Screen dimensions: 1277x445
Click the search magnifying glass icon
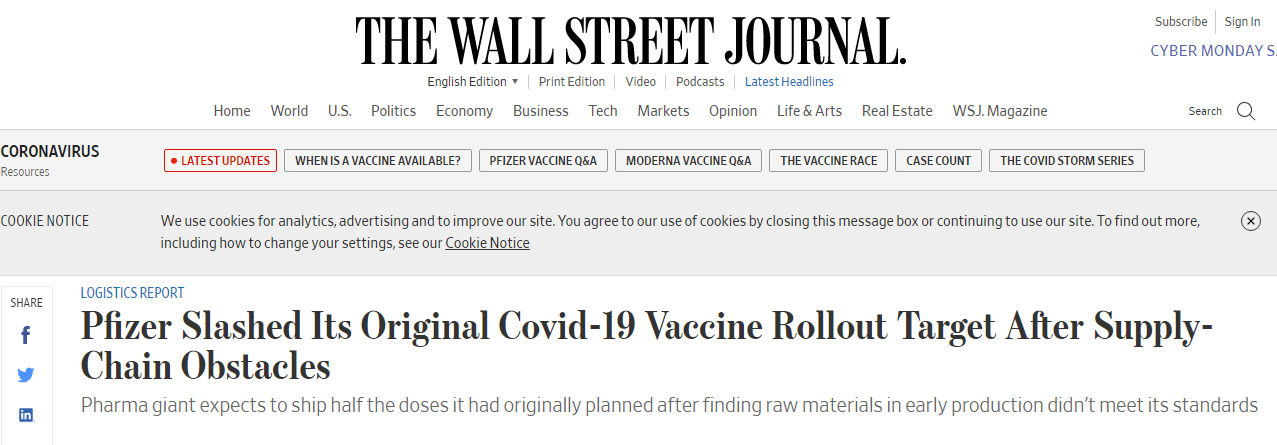(x=1245, y=111)
